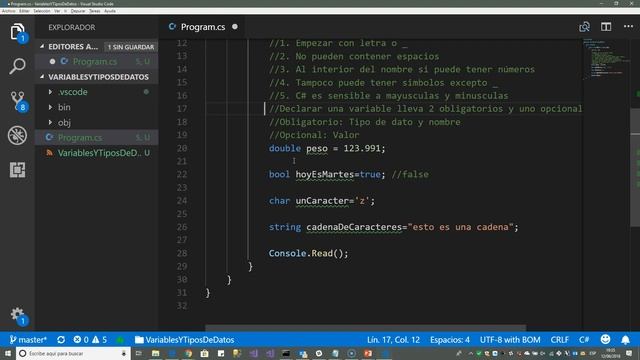Image resolution: width=640 pixels, height=360 pixels.
Task: Open the Ver menu
Action: coord(57,11)
